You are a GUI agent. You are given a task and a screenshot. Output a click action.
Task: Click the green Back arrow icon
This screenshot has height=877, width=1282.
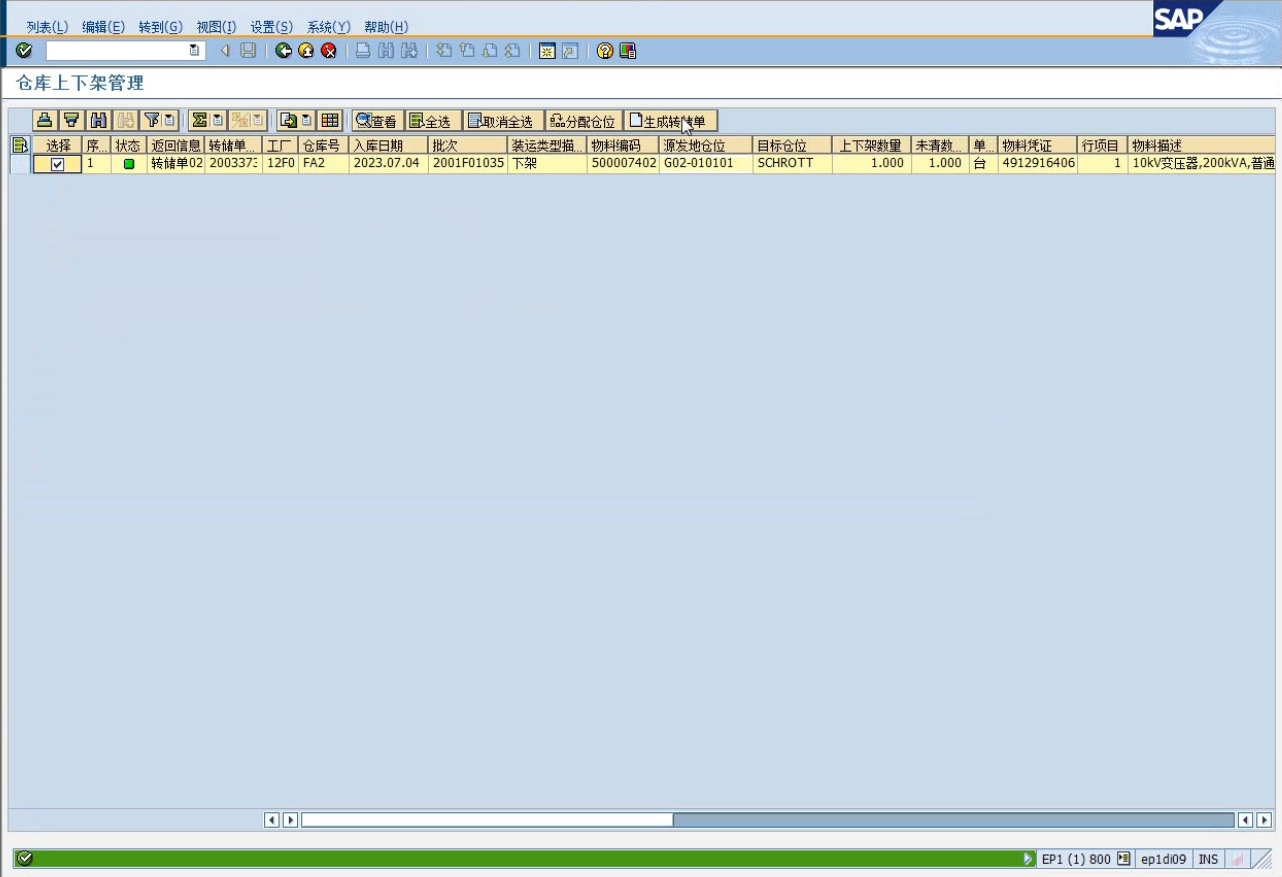[x=284, y=51]
